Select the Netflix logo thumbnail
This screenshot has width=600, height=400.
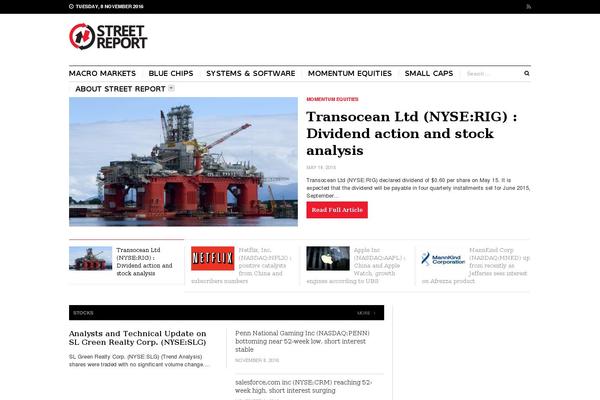(x=212, y=258)
